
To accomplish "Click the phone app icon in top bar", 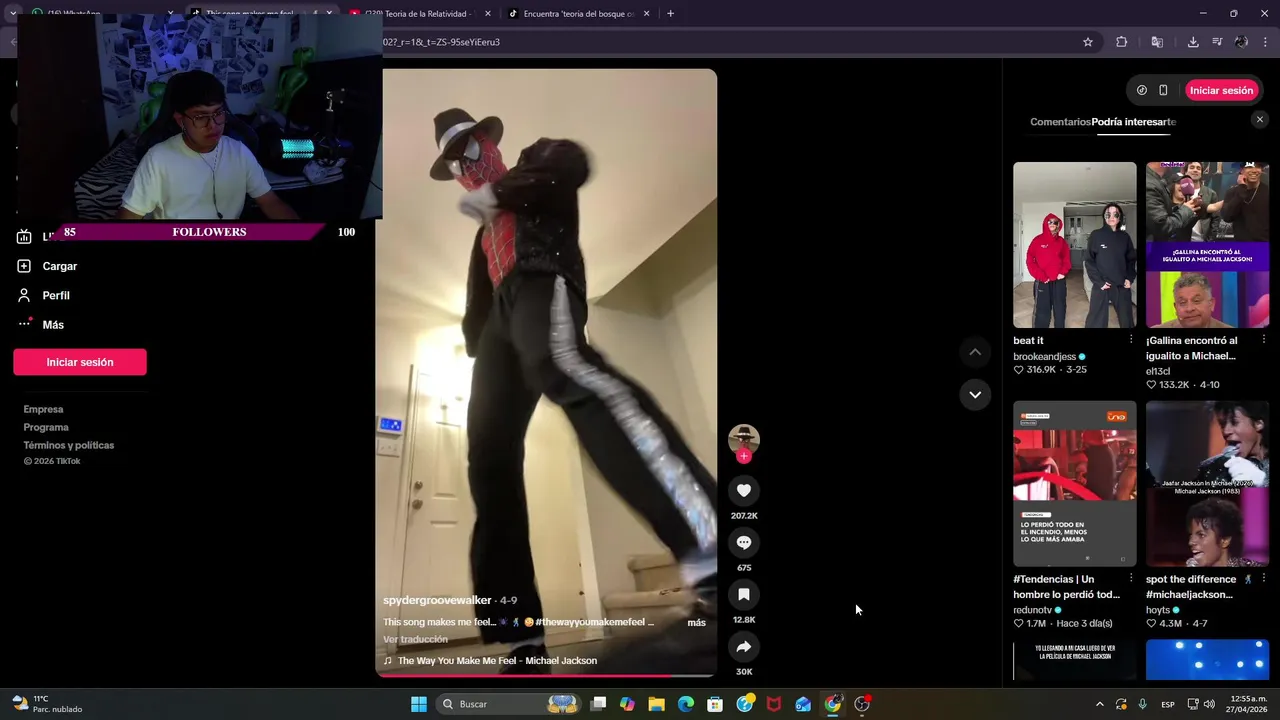I will point(1163,90).
